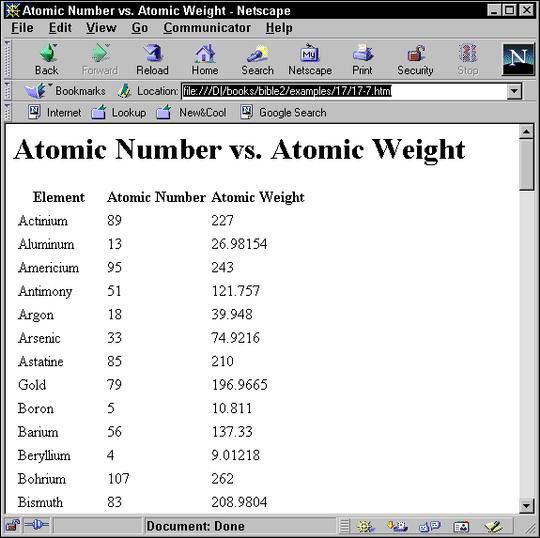Reload the page with Reload icon

[x=152, y=53]
